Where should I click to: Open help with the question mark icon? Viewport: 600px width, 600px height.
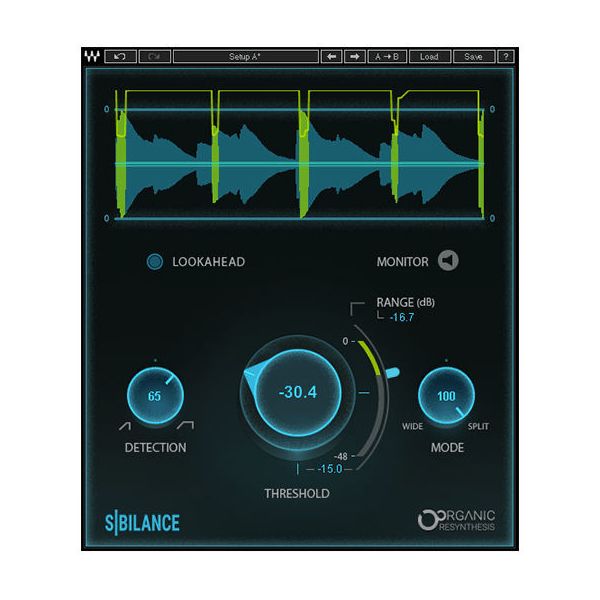point(506,57)
